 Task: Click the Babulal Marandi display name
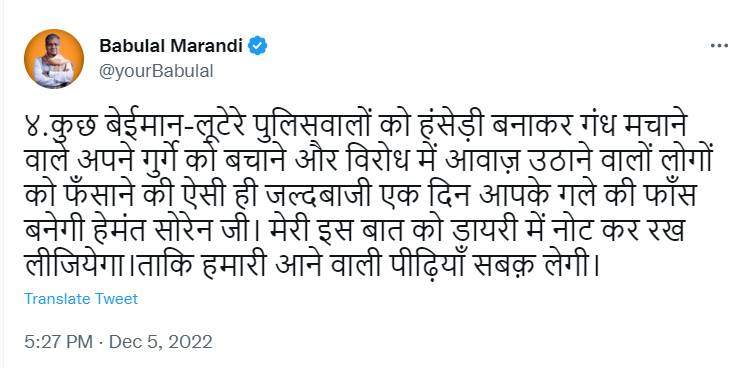(x=171, y=46)
